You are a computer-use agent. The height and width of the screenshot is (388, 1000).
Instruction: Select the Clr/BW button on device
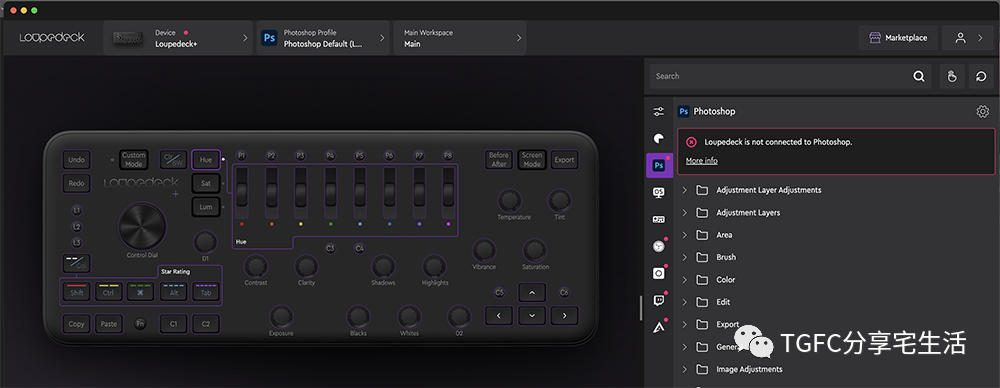click(x=173, y=160)
